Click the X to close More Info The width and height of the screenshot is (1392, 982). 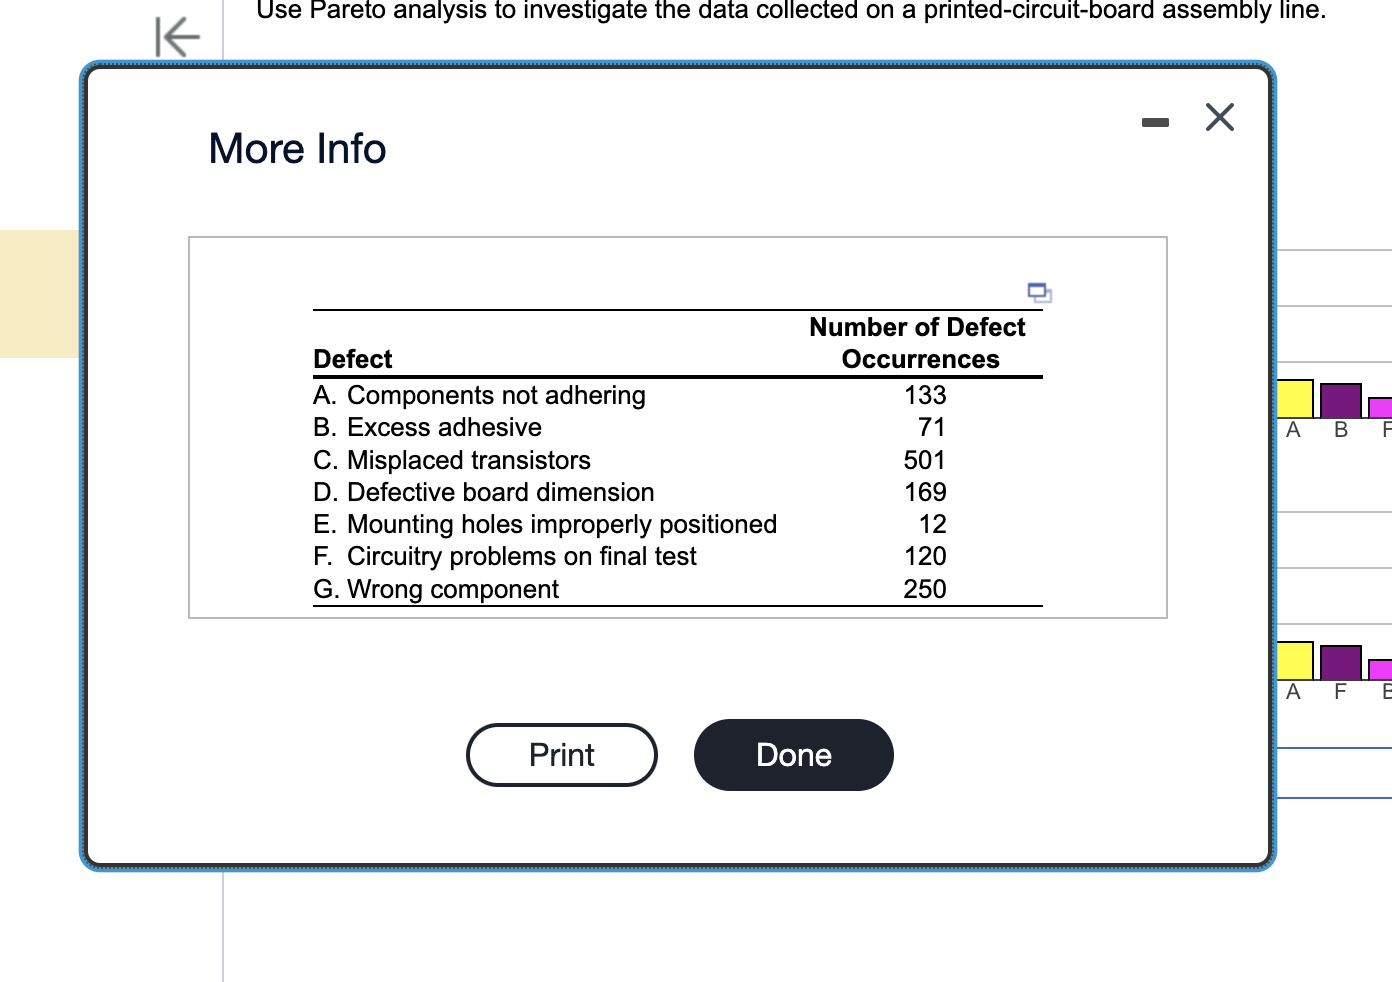click(1219, 117)
